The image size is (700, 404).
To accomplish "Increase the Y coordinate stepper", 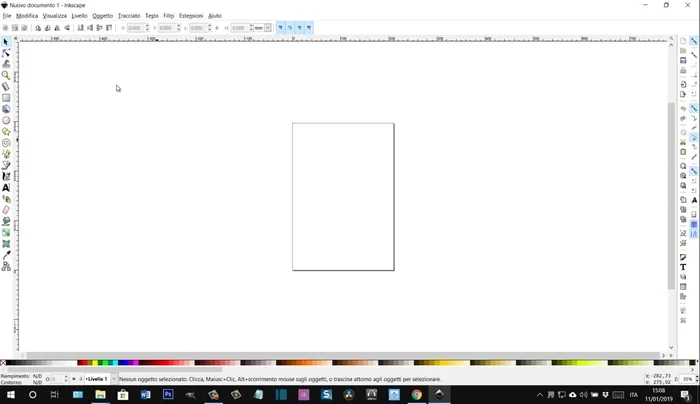I will tap(179, 26).
